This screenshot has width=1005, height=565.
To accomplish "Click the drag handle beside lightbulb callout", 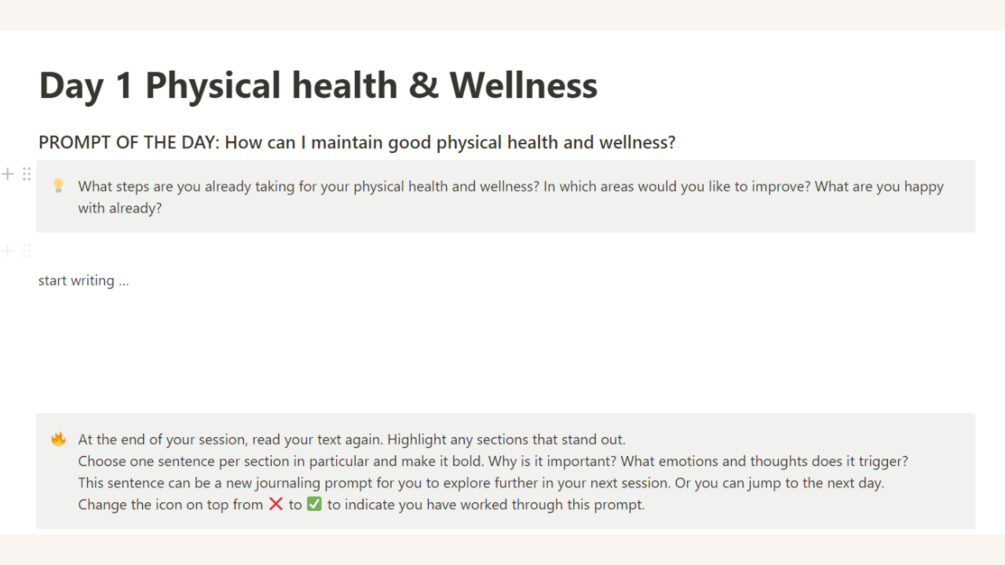I will point(27,174).
